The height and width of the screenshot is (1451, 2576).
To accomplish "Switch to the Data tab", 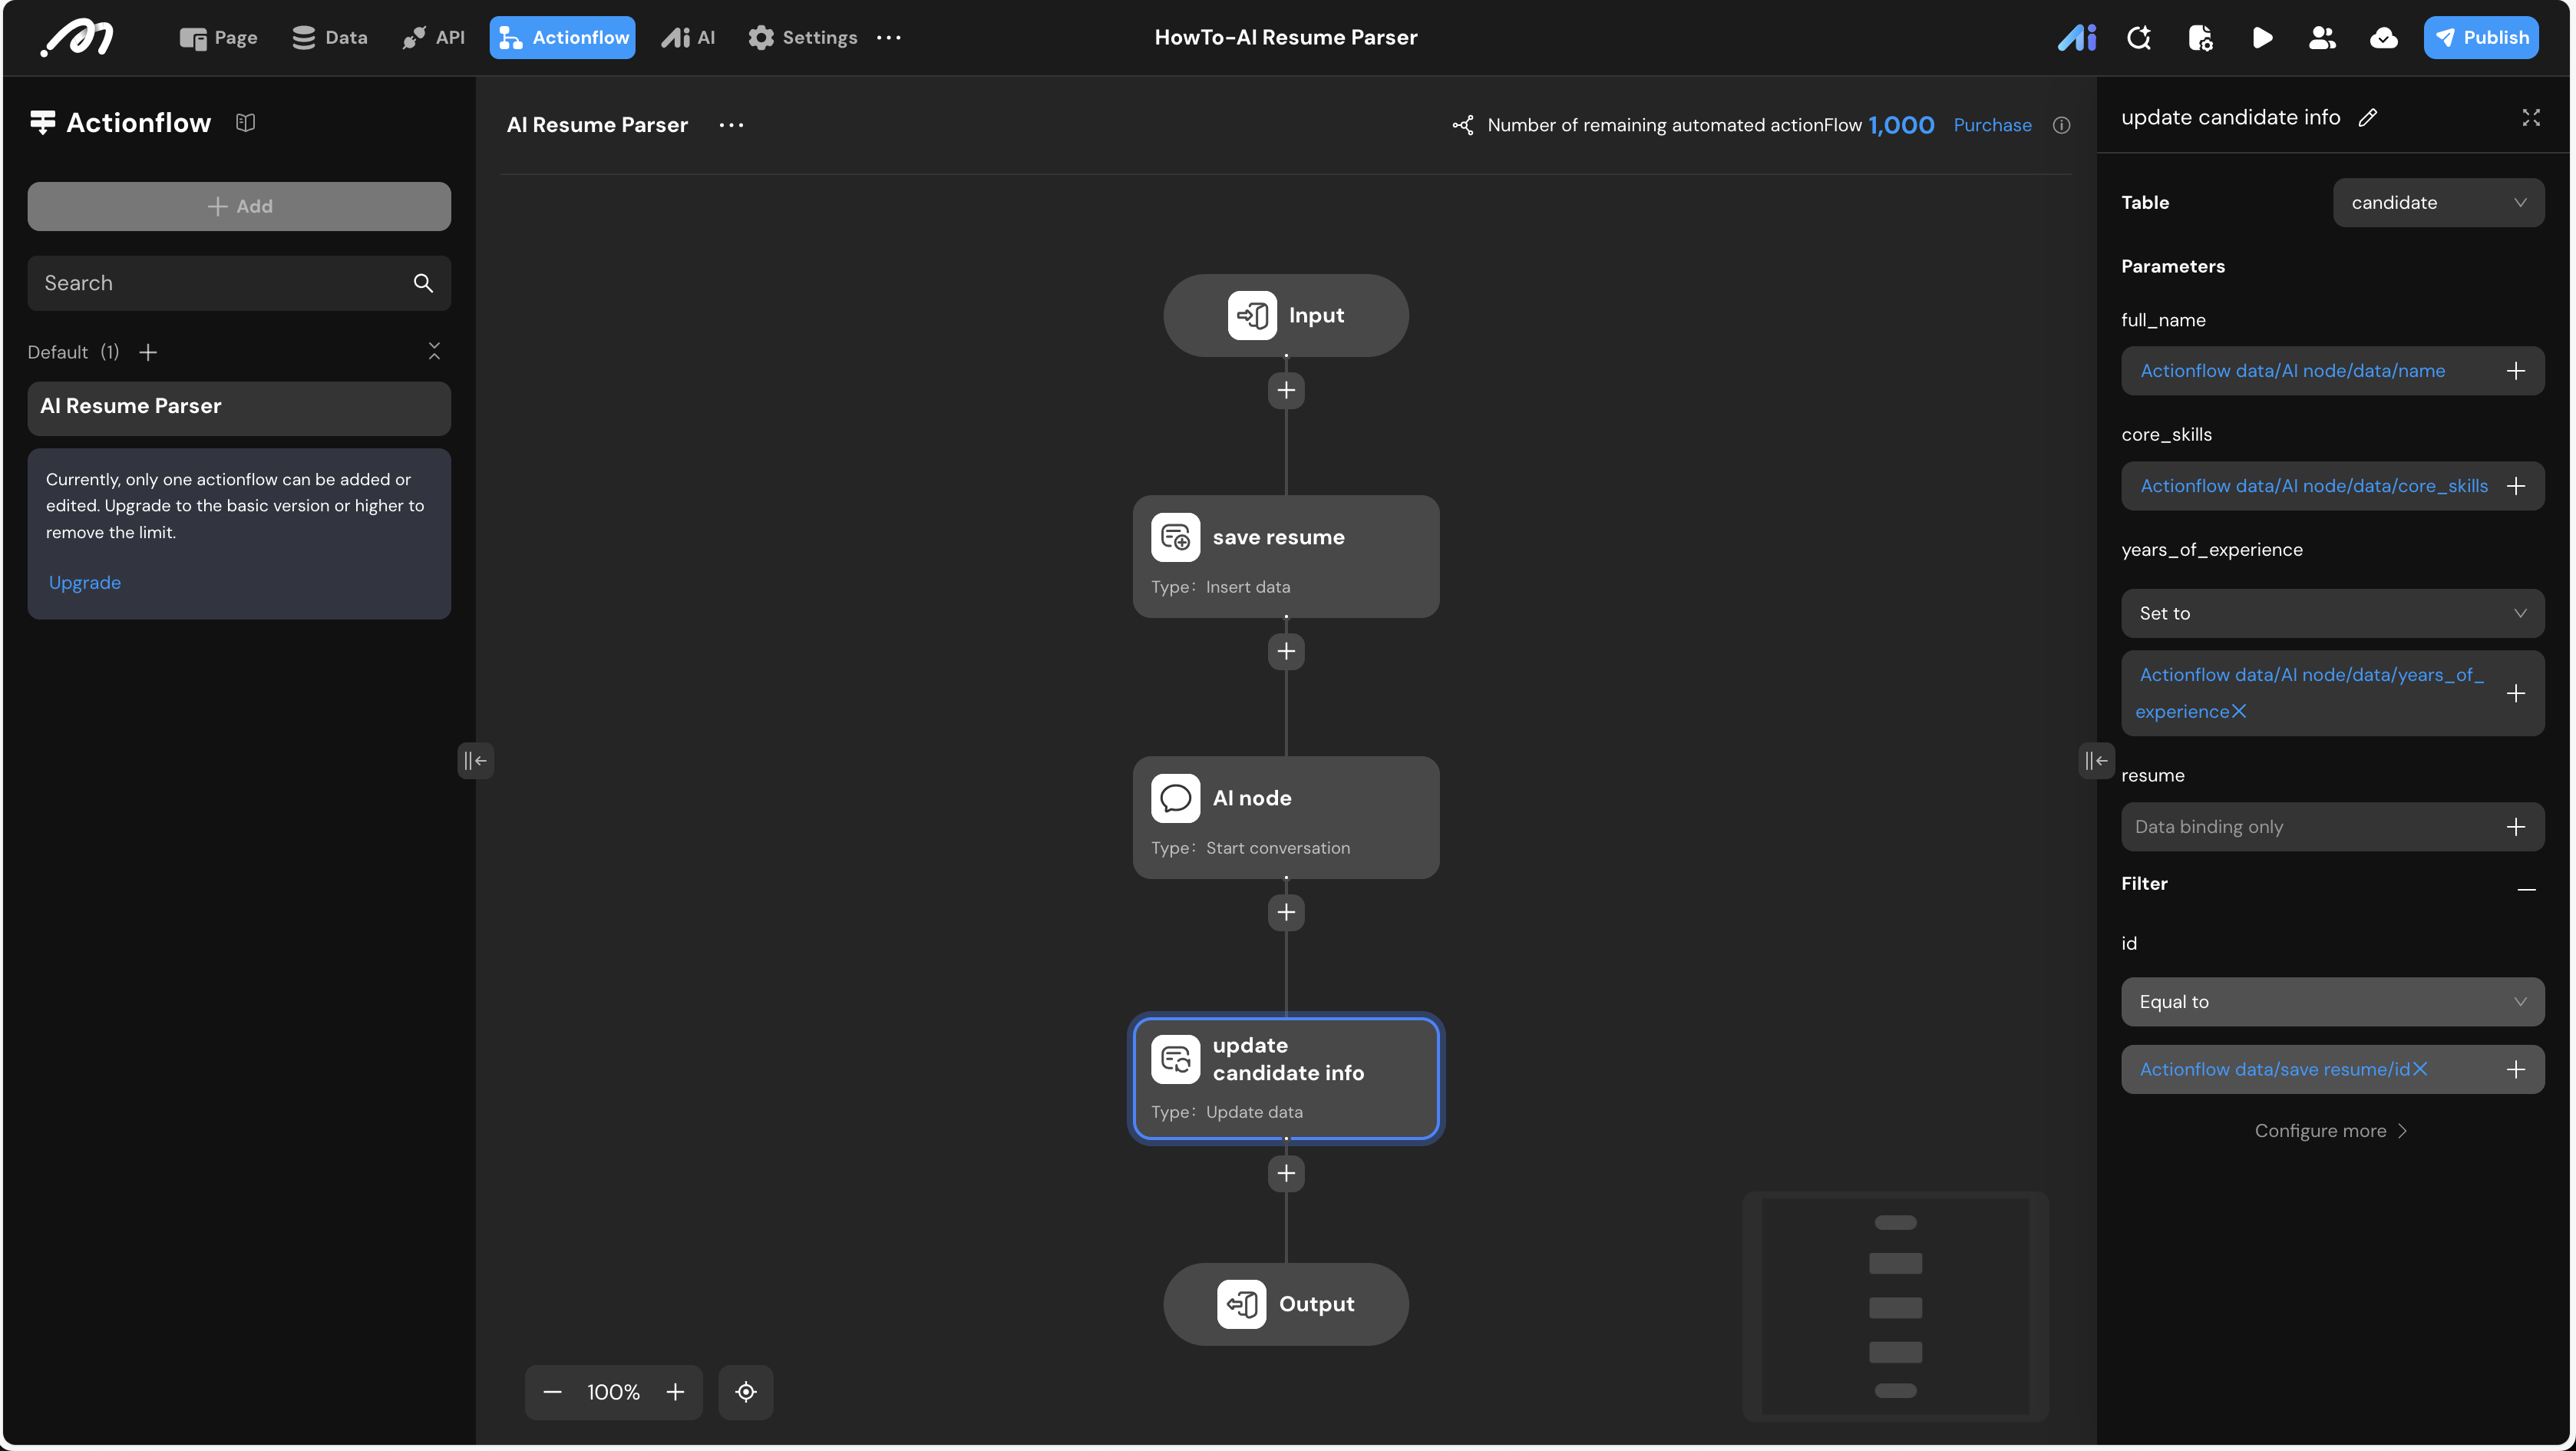I will click(330, 38).
